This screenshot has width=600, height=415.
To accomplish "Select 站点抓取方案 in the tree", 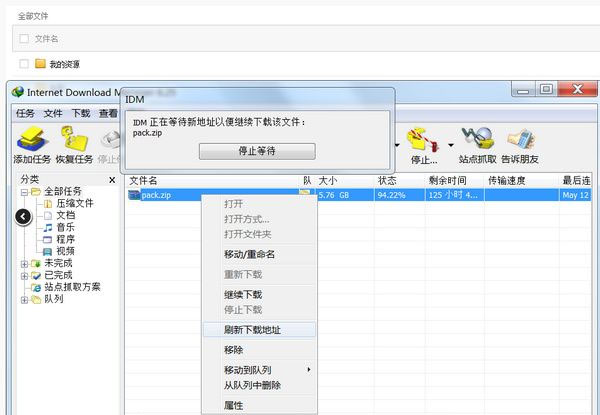I will point(72,287).
